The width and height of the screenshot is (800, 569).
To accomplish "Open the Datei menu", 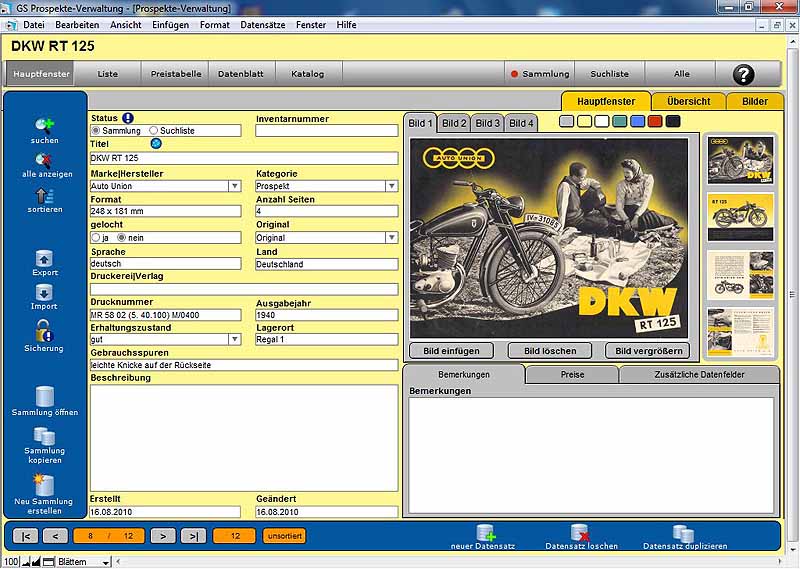I will point(34,24).
